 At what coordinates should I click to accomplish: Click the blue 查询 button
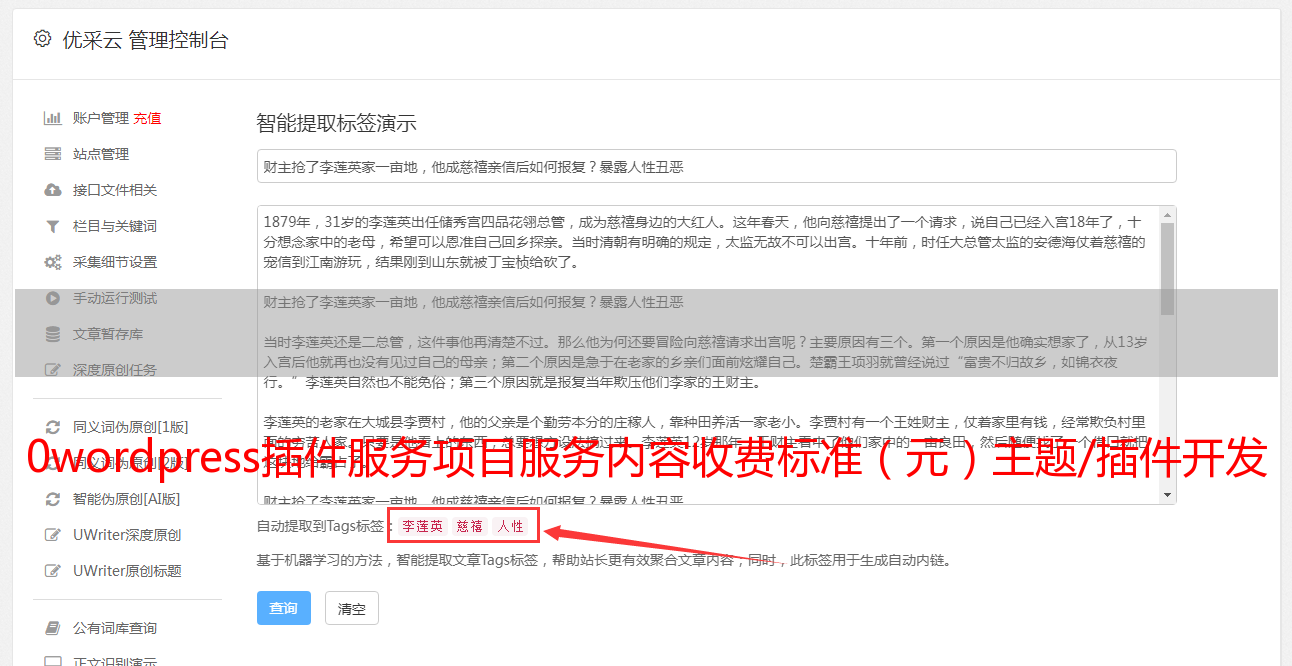click(x=284, y=608)
